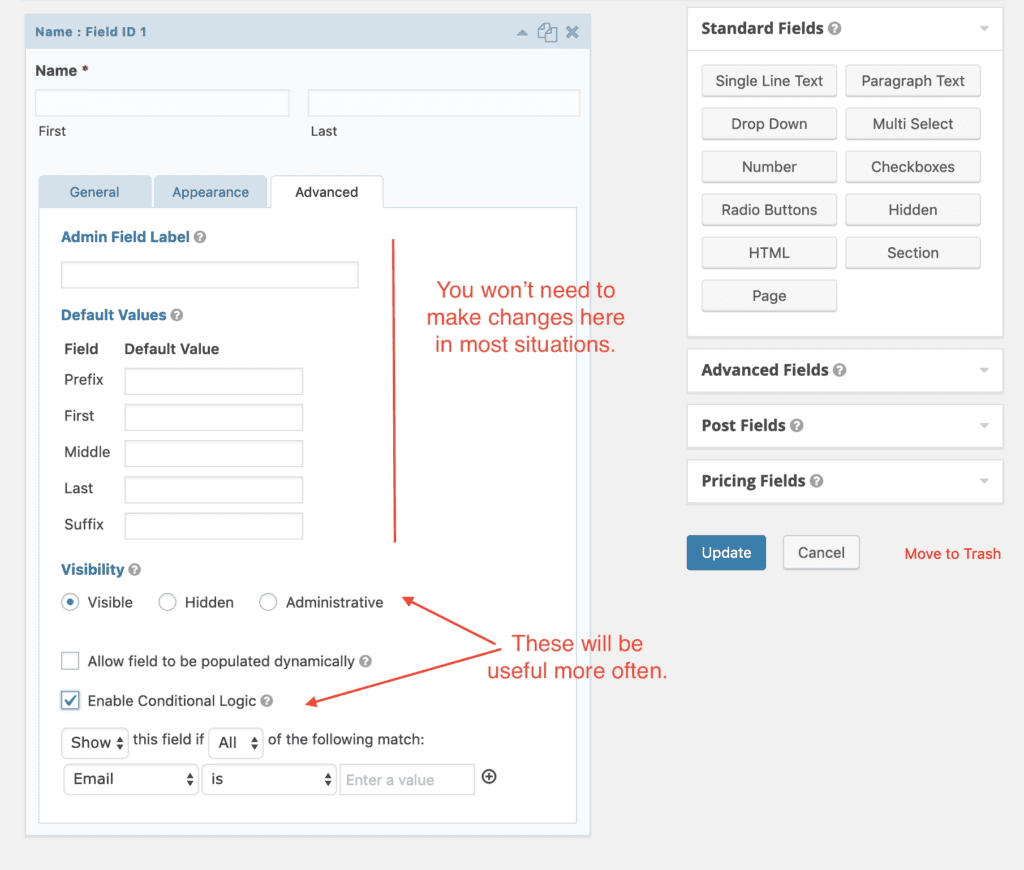This screenshot has height=870, width=1024.
Task: Add a Number field
Action: pyautogui.click(x=769, y=167)
